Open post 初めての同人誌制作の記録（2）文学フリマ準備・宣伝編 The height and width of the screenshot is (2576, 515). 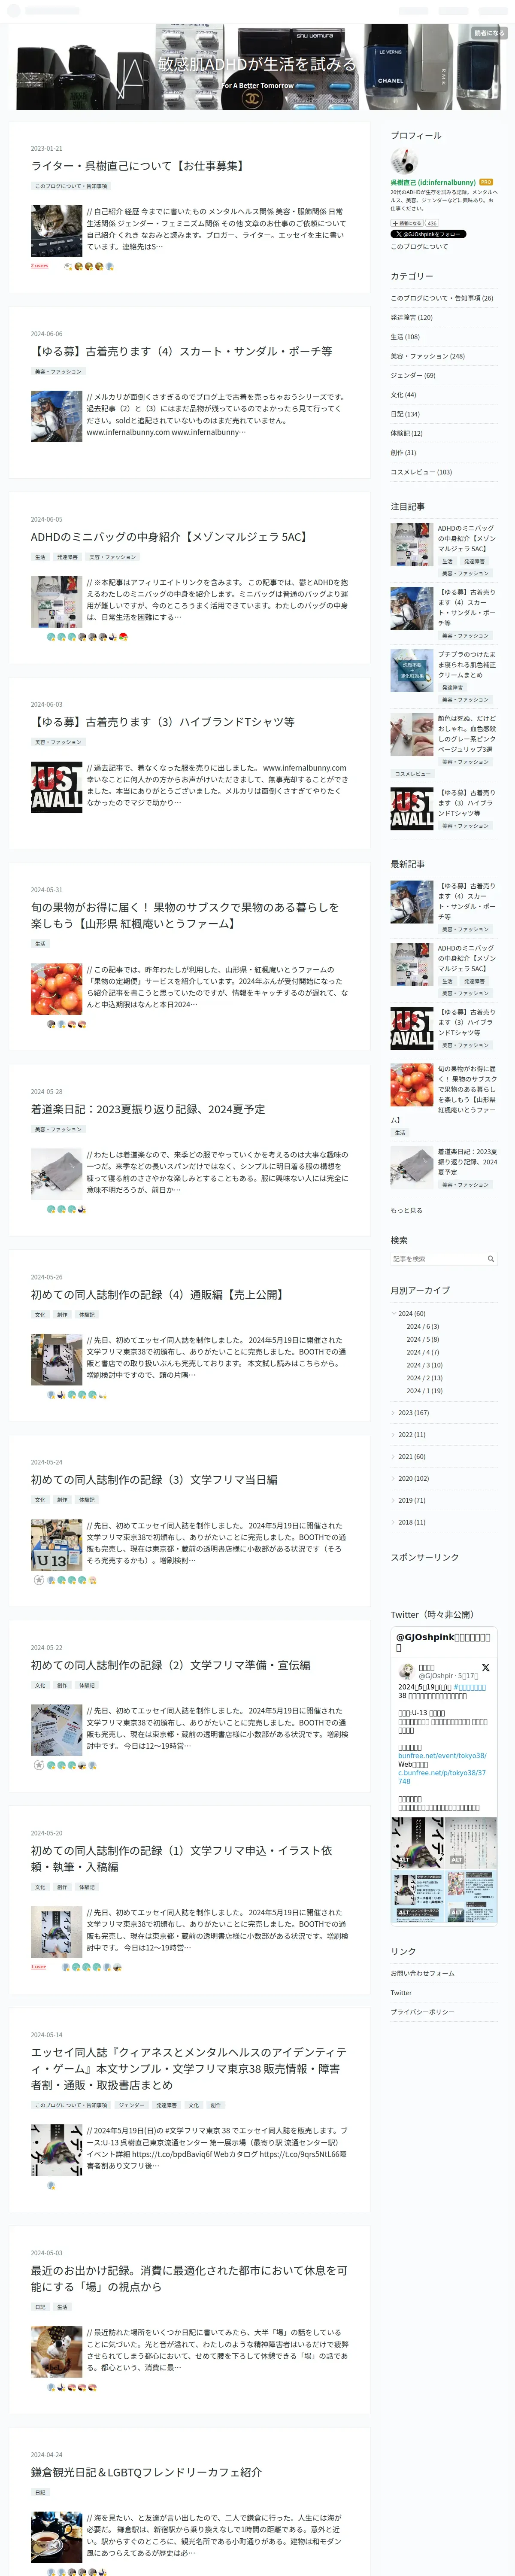[x=170, y=1665]
